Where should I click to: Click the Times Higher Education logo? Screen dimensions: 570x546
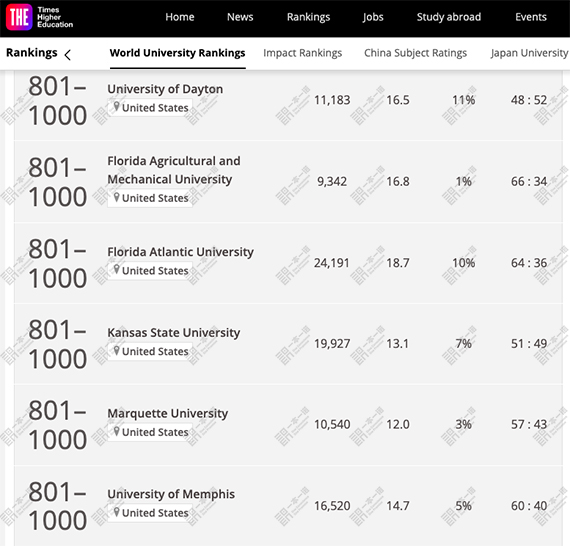coord(40,17)
